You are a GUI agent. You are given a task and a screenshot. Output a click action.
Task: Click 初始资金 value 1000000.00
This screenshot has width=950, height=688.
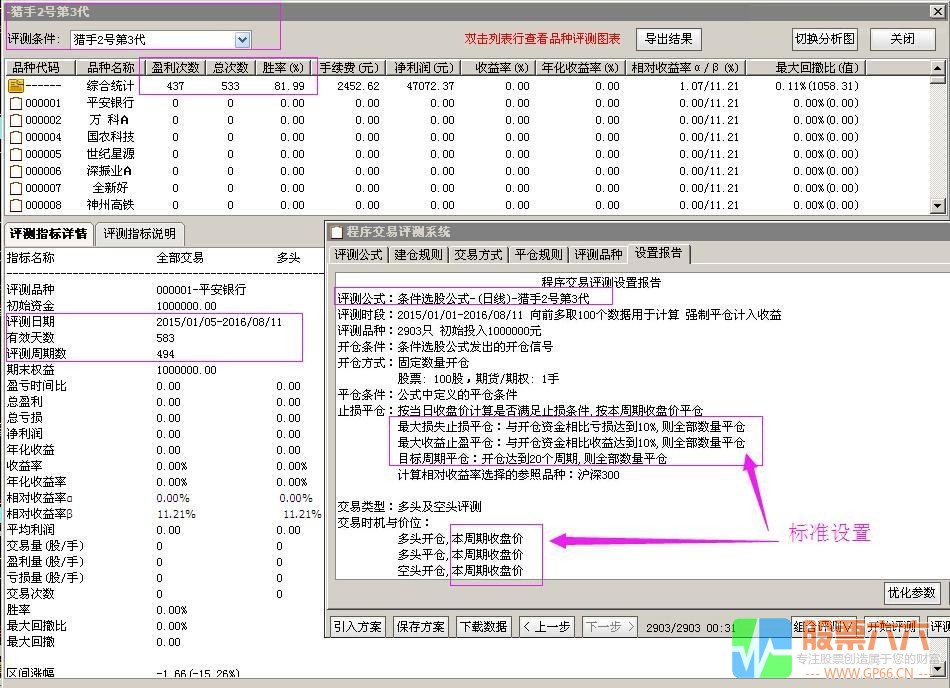(186, 306)
